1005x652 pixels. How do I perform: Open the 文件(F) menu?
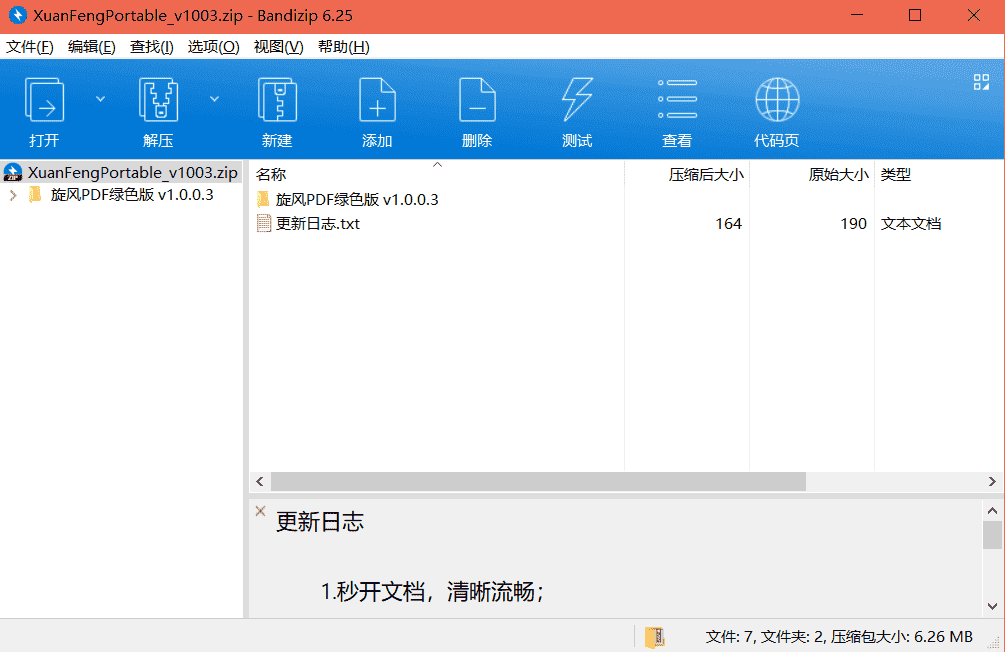pos(29,47)
